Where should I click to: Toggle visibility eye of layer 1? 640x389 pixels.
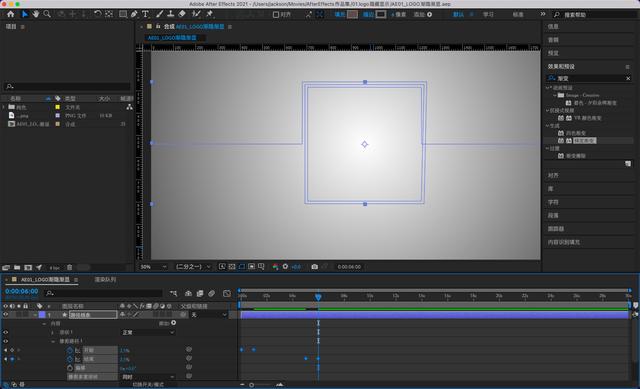(x=6, y=315)
